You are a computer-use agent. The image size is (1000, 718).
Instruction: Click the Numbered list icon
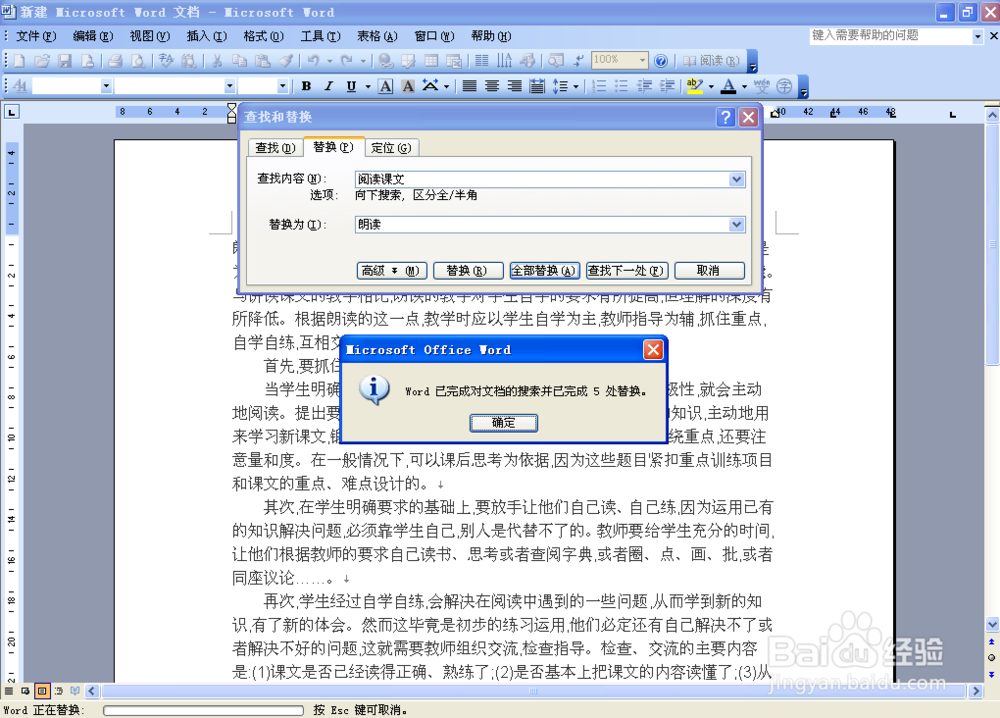(x=599, y=85)
